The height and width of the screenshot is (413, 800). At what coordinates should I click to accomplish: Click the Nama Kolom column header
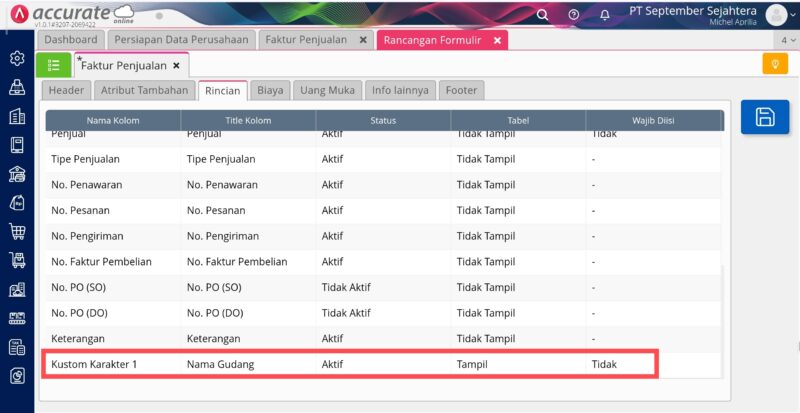click(x=112, y=121)
